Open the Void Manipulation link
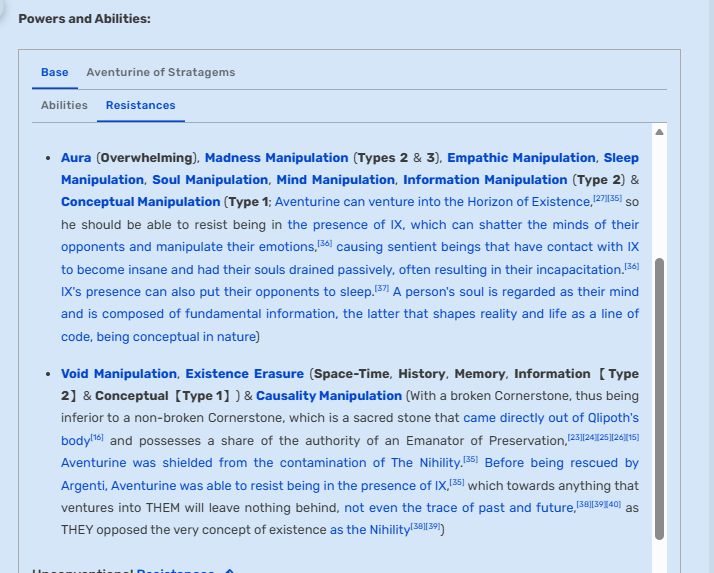Viewport: 714px width, 573px height. [119, 374]
